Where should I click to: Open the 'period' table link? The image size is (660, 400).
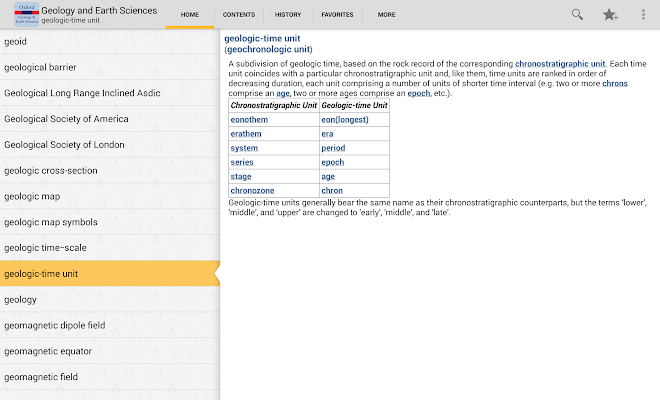point(333,148)
